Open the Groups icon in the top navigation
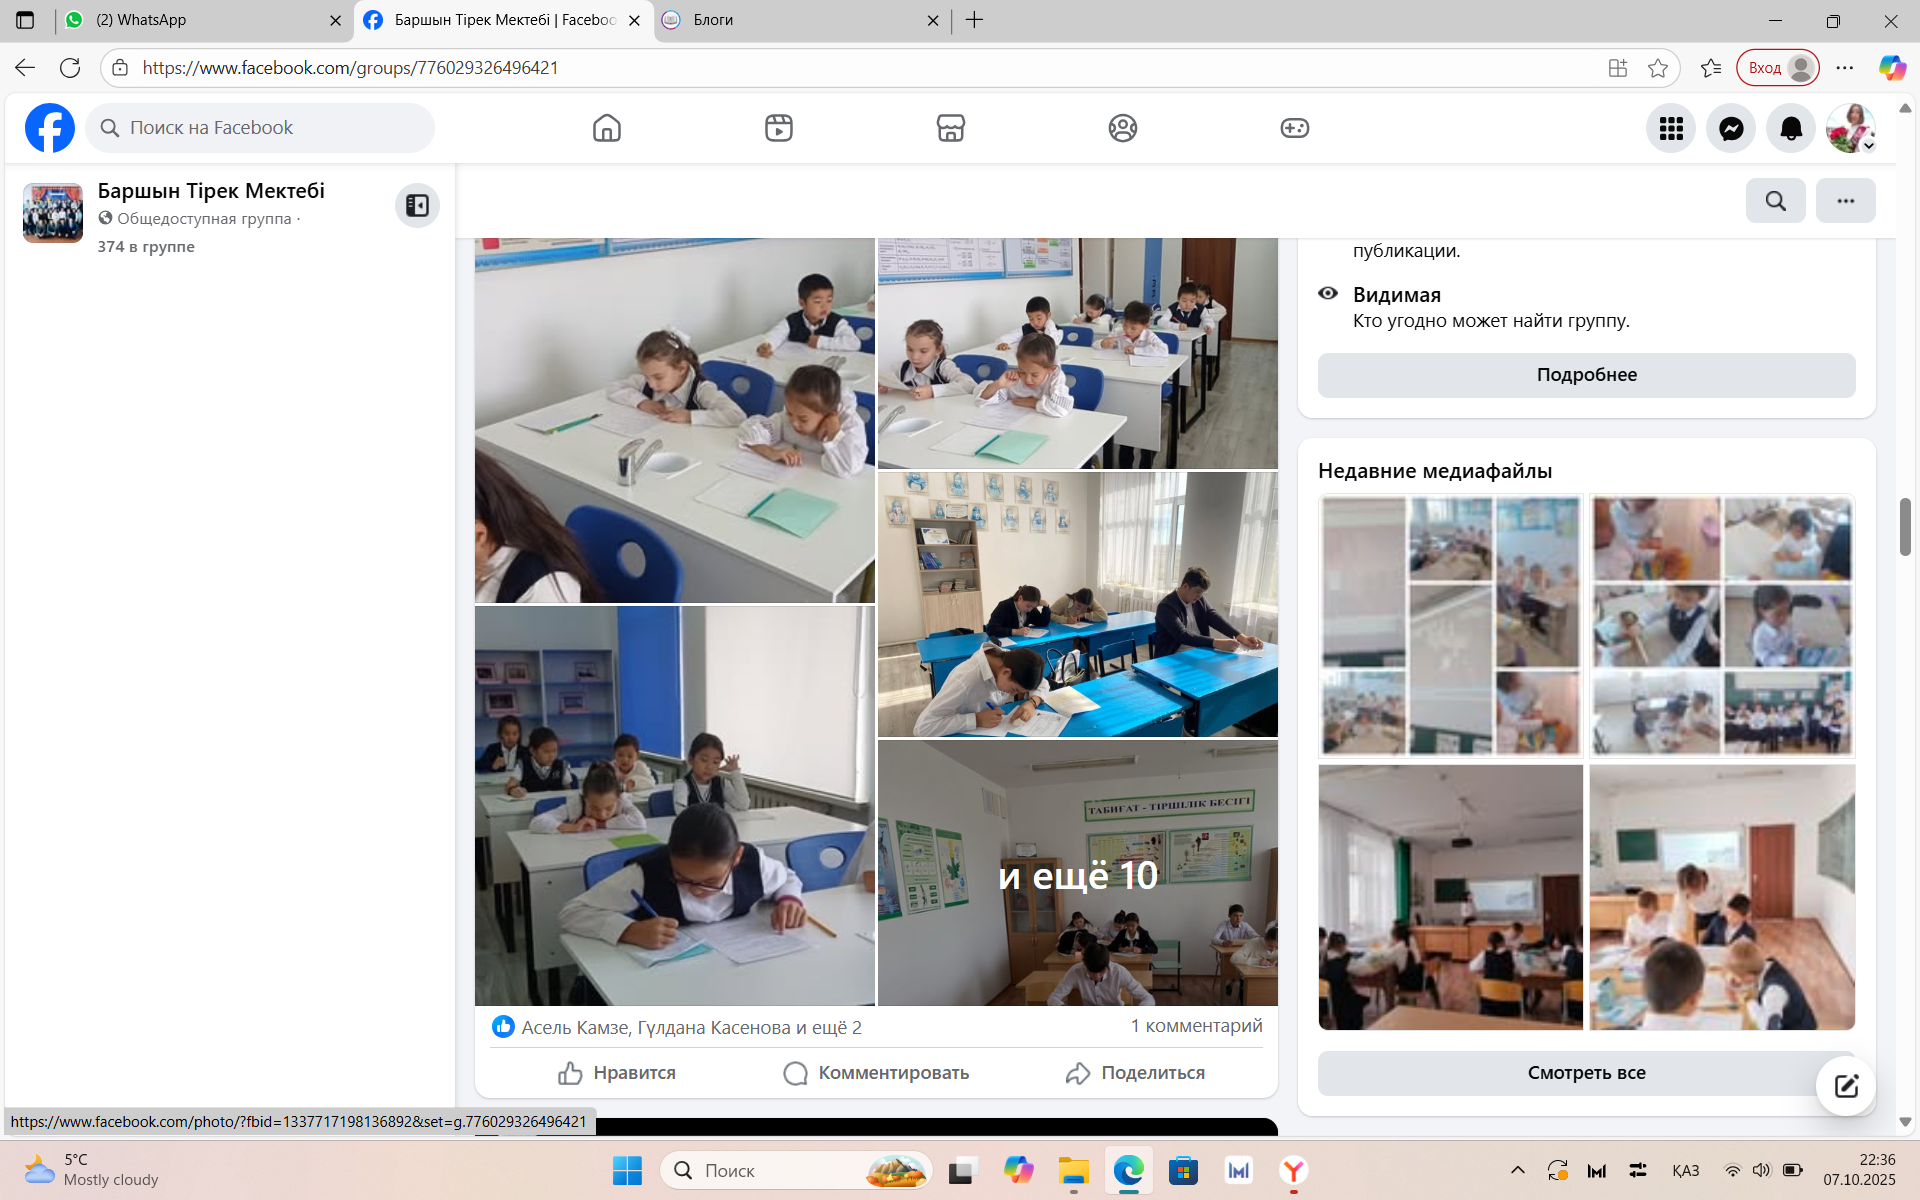1920x1200 pixels. 1122,128
